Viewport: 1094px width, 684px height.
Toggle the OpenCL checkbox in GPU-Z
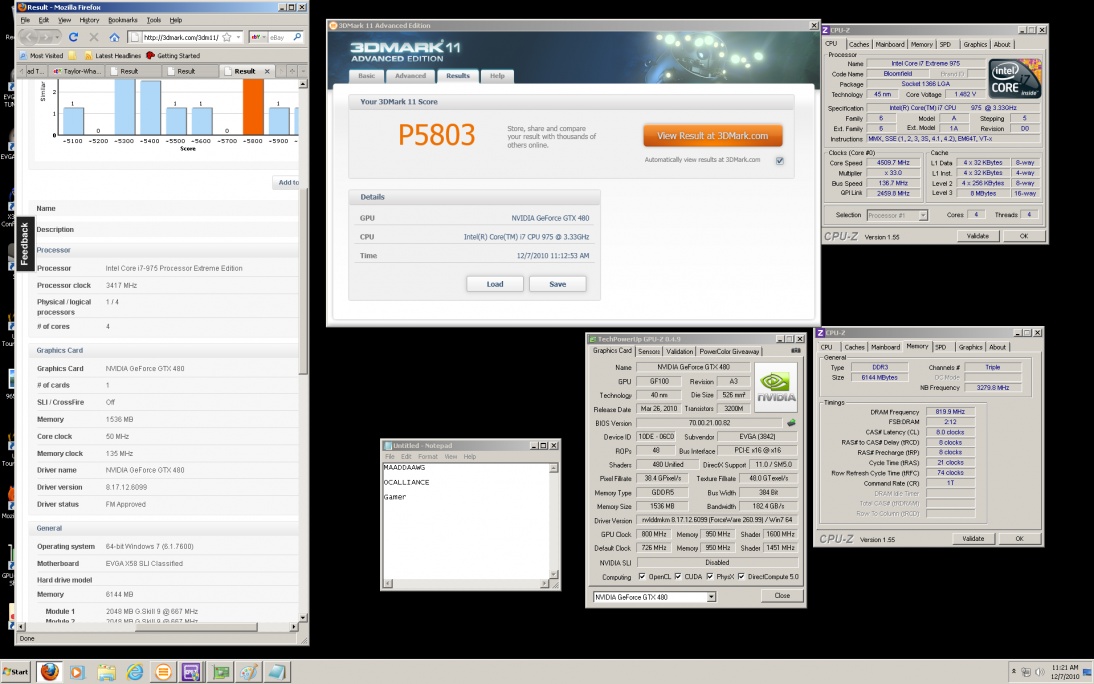[643, 576]
